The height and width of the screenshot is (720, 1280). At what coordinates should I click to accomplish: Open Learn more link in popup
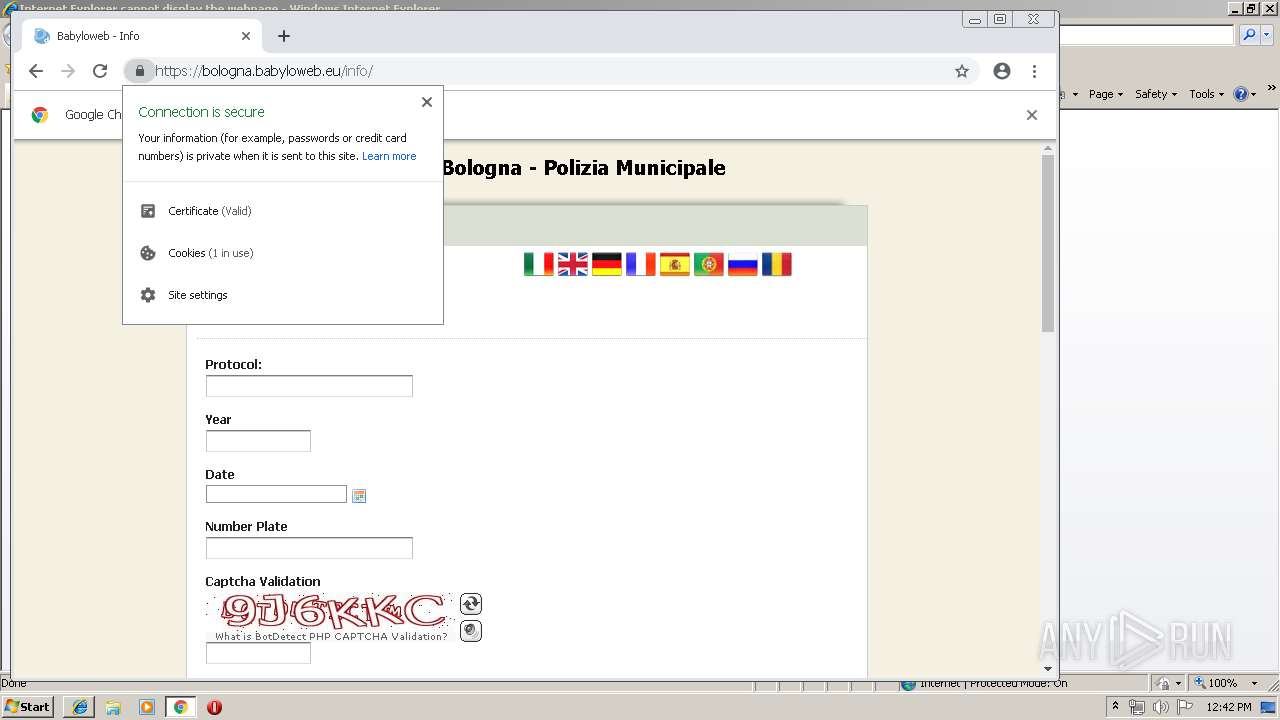tap(389, 156)
